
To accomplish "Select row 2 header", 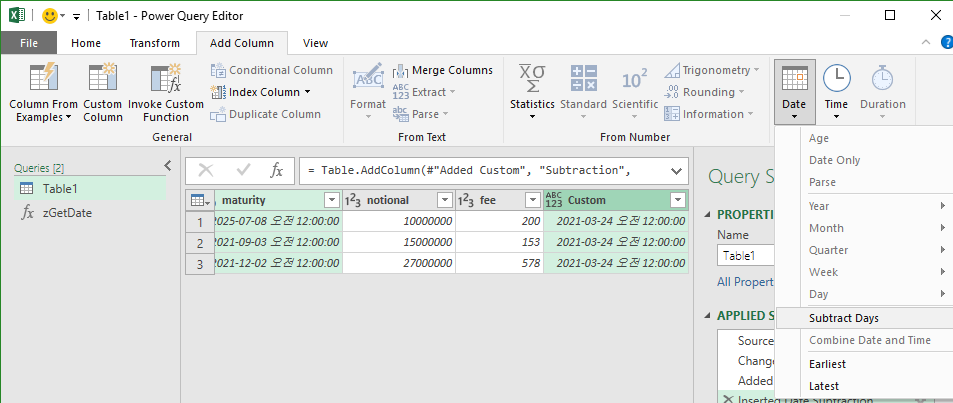I will point(200,243).
